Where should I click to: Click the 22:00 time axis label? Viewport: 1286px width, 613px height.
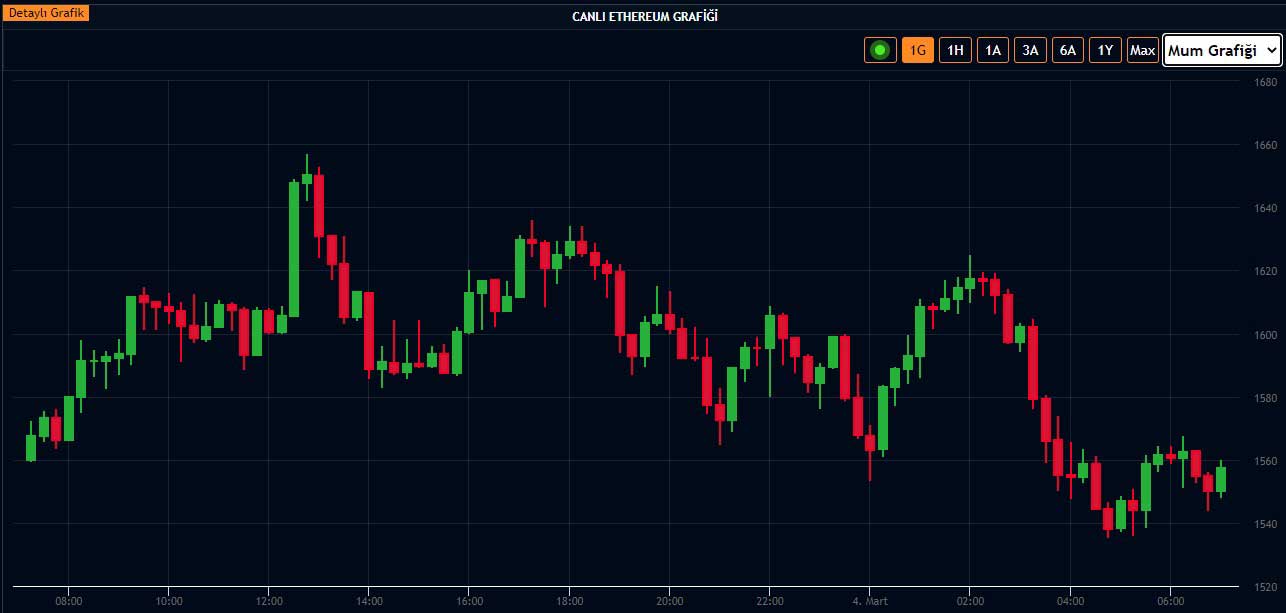click(x=769, y=601)
